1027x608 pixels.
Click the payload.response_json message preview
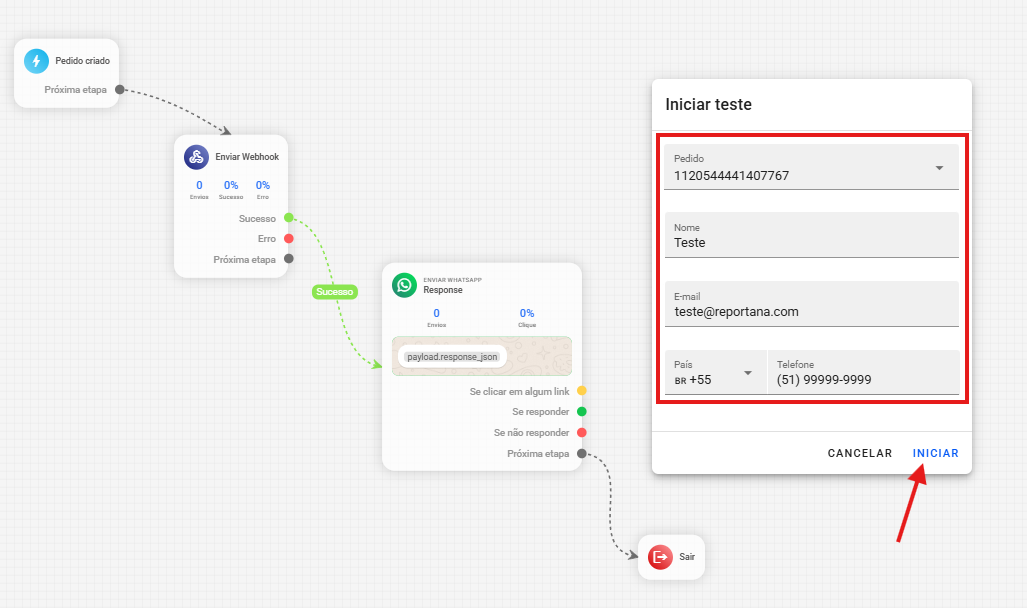click(453, 356)
